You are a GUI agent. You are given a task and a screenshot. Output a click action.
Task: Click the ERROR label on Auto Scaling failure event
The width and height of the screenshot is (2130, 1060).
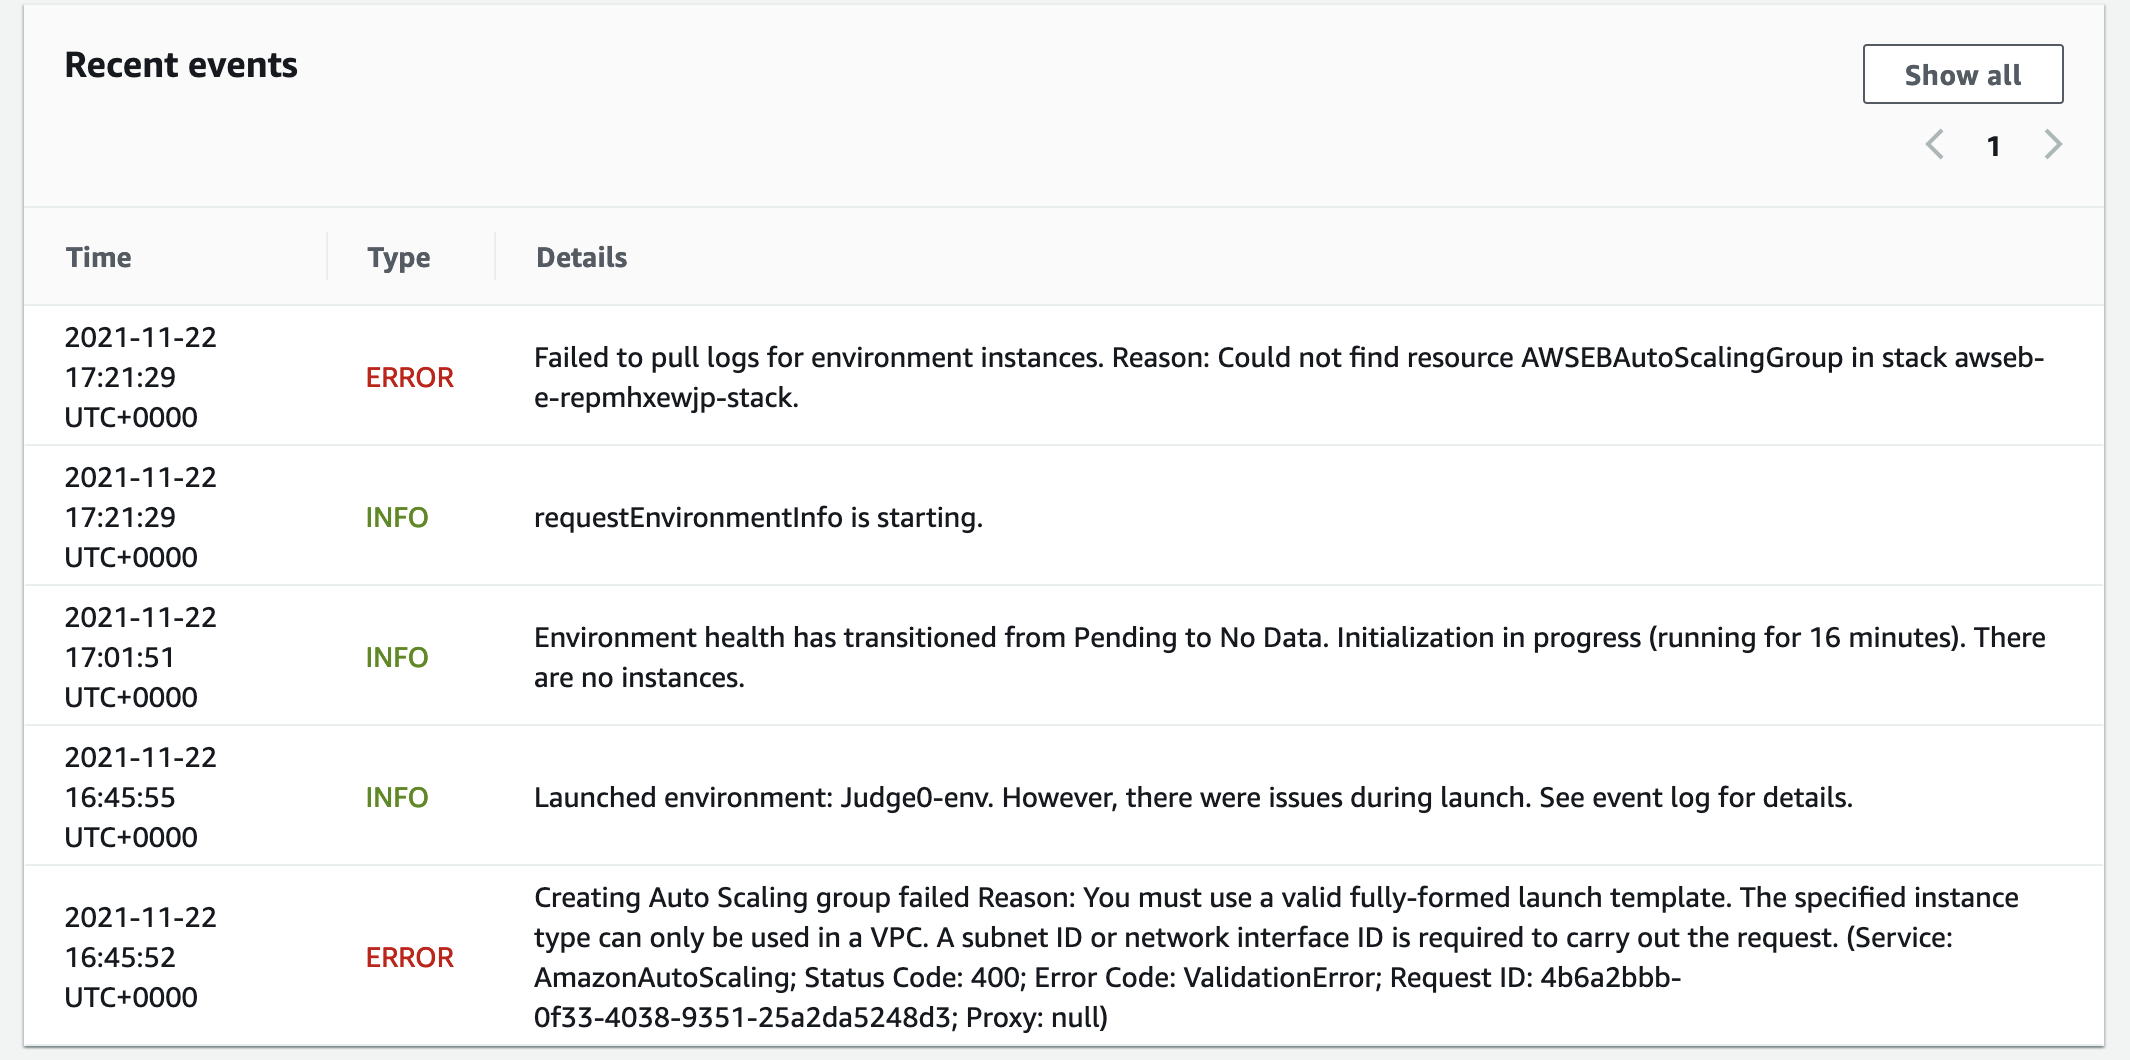click(x=409, y=957)
